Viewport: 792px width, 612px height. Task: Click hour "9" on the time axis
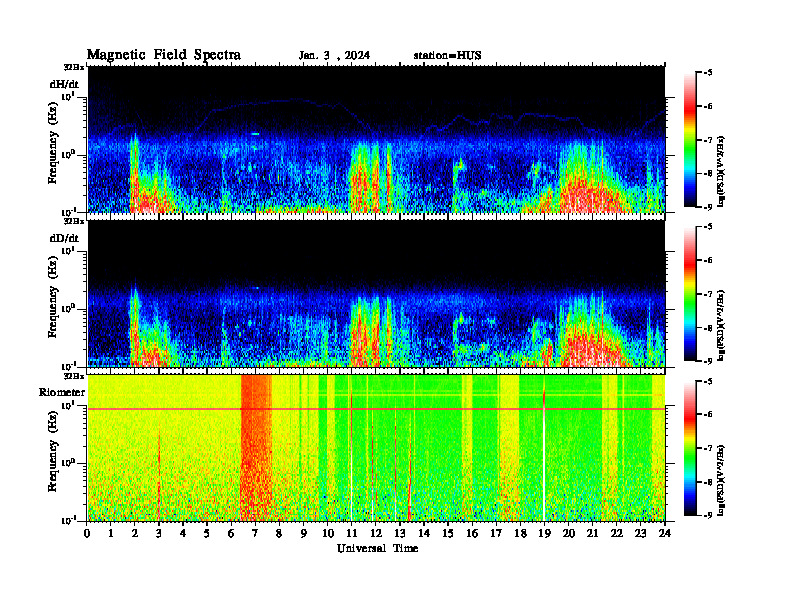click(x=304, y=533)
